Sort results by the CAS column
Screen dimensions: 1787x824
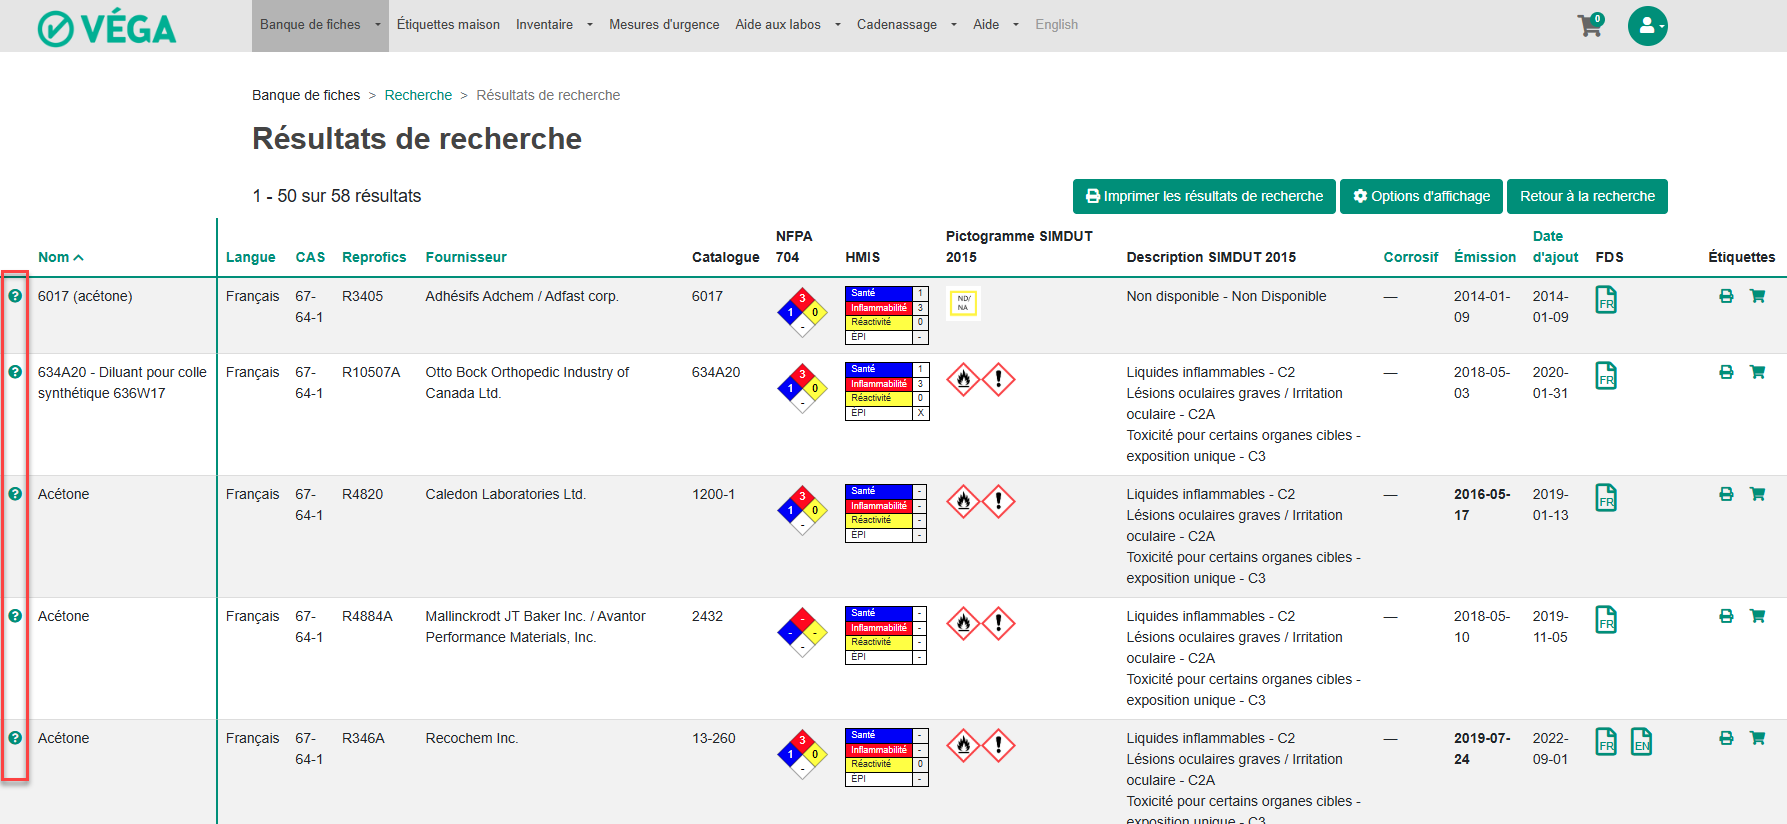(x=310, y=257)
